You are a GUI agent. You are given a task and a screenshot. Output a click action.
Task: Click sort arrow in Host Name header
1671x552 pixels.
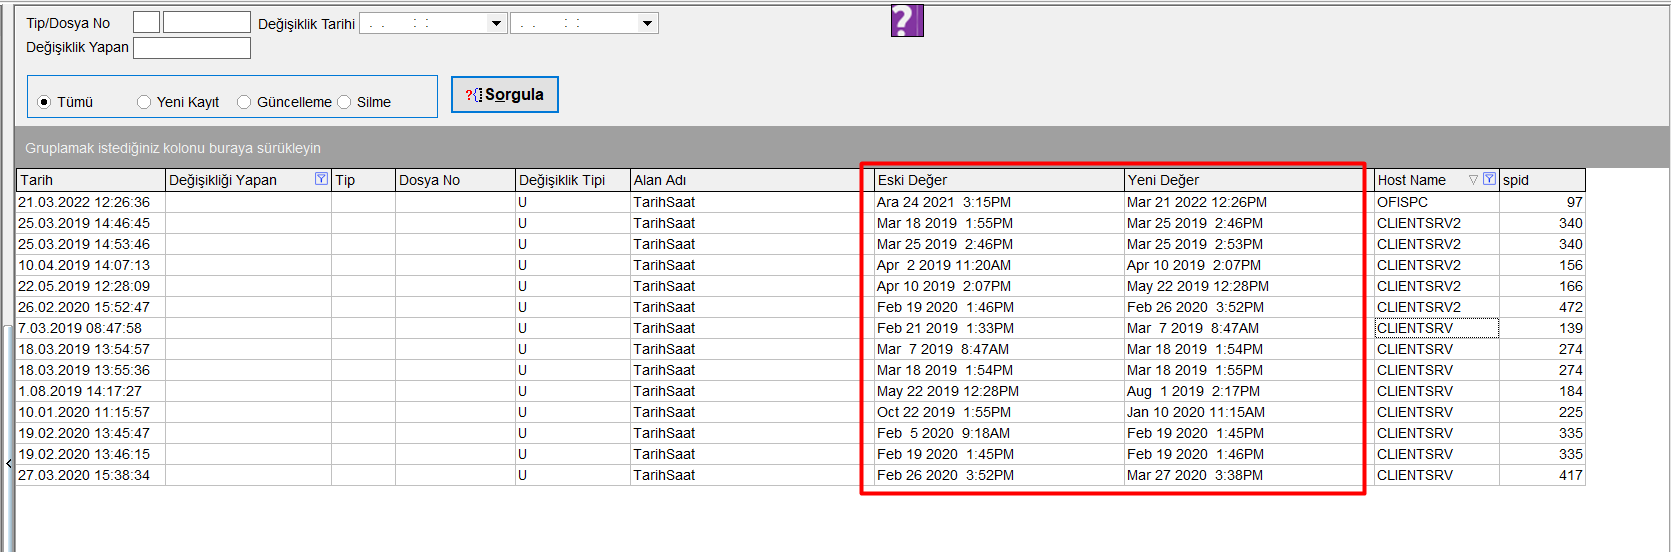[1473, 180]
